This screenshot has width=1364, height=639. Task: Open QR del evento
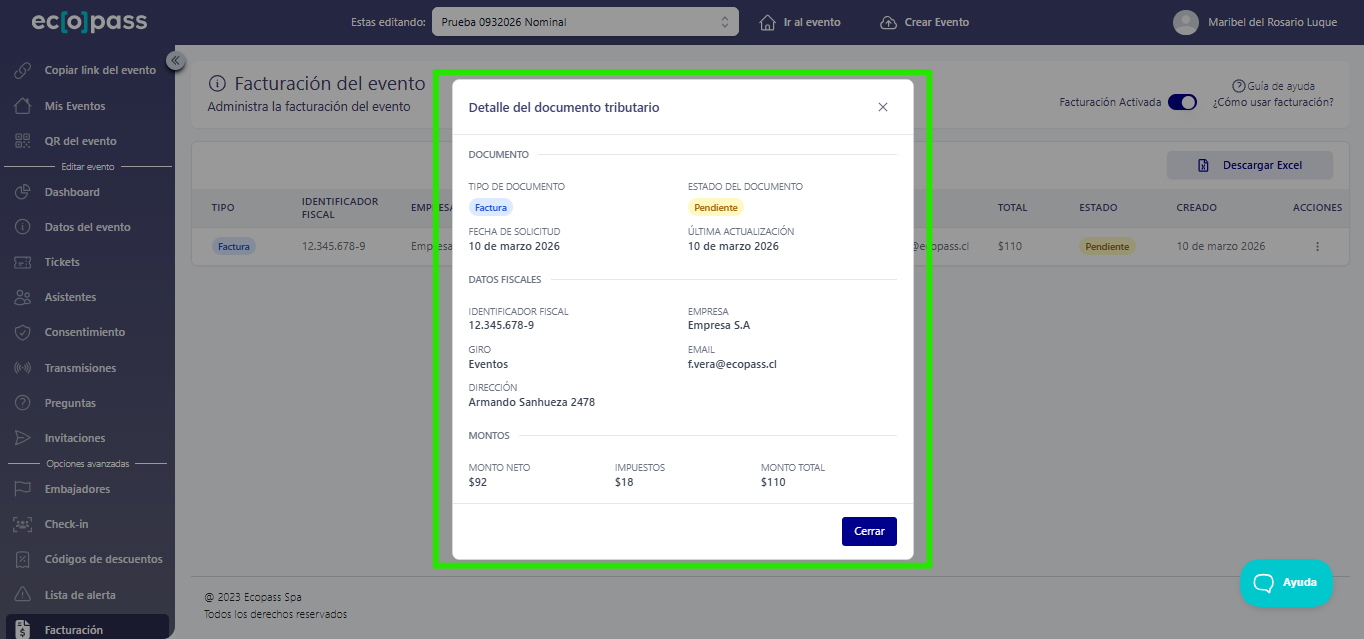tap(81, 141)
